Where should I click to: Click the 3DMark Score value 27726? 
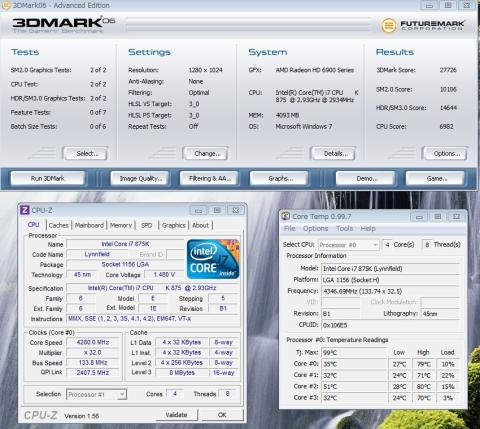(448, 70)
